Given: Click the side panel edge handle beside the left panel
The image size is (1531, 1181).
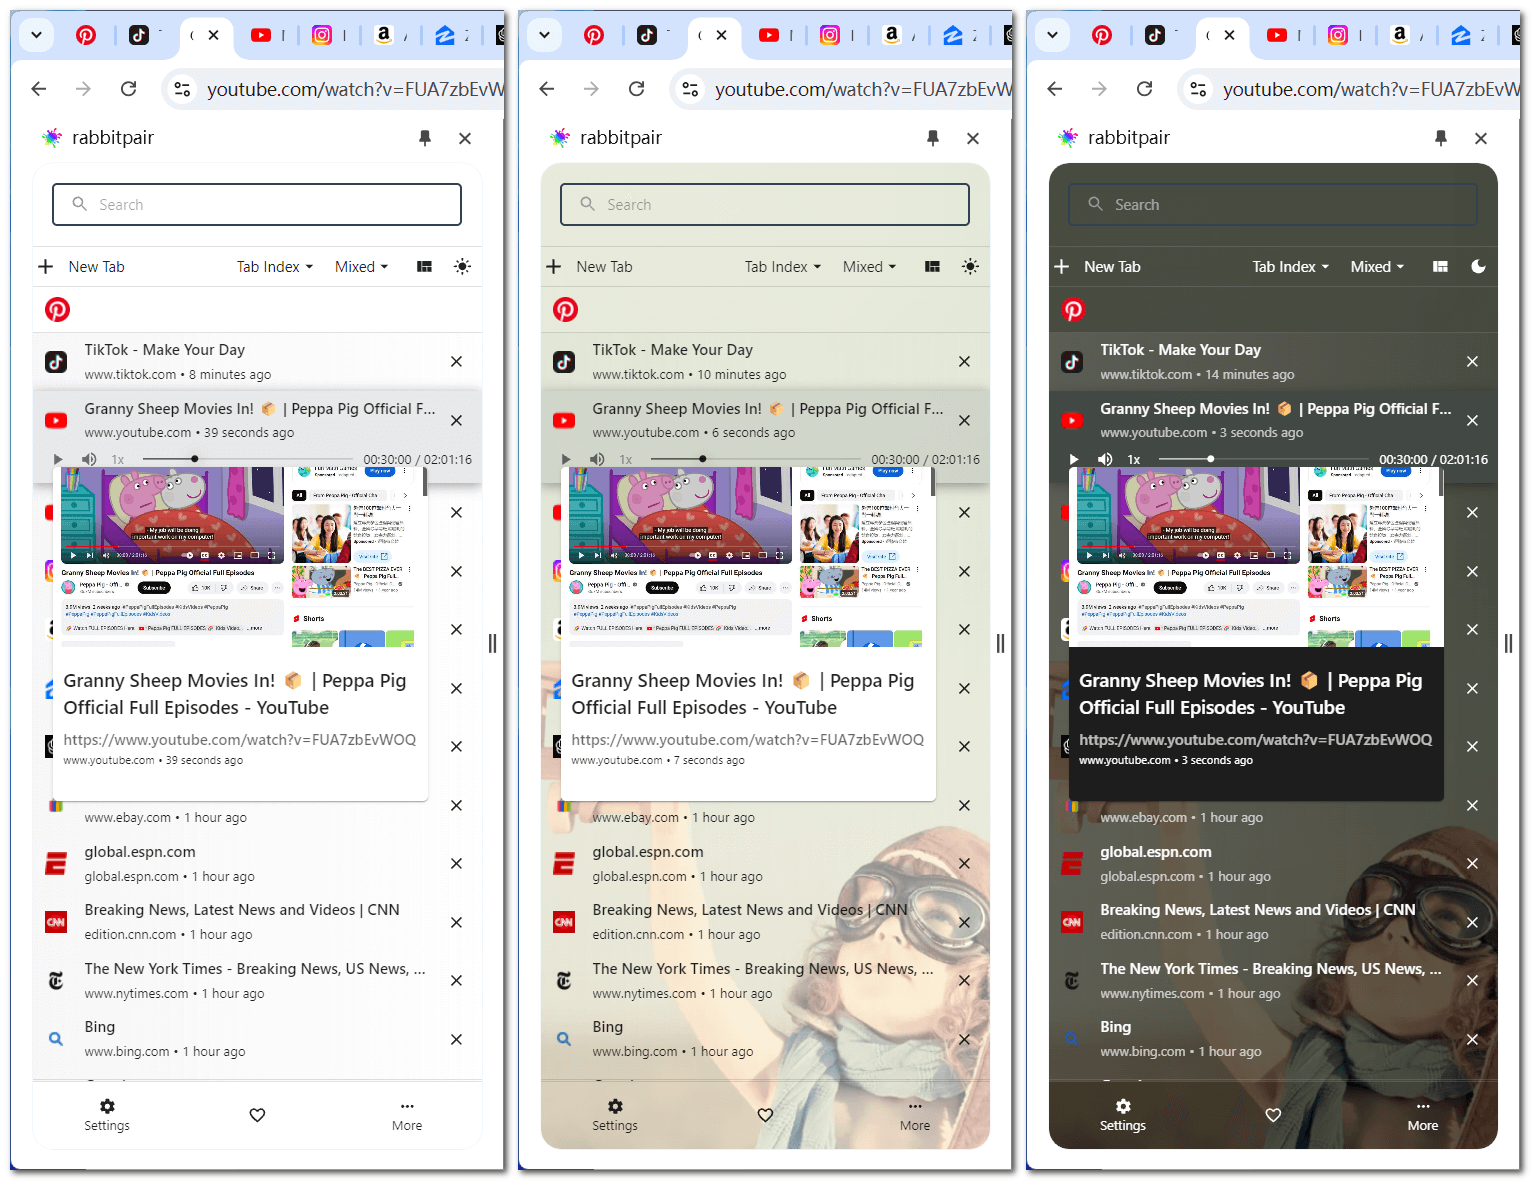Looking at the screenshot, I should [x=492, y=643].
